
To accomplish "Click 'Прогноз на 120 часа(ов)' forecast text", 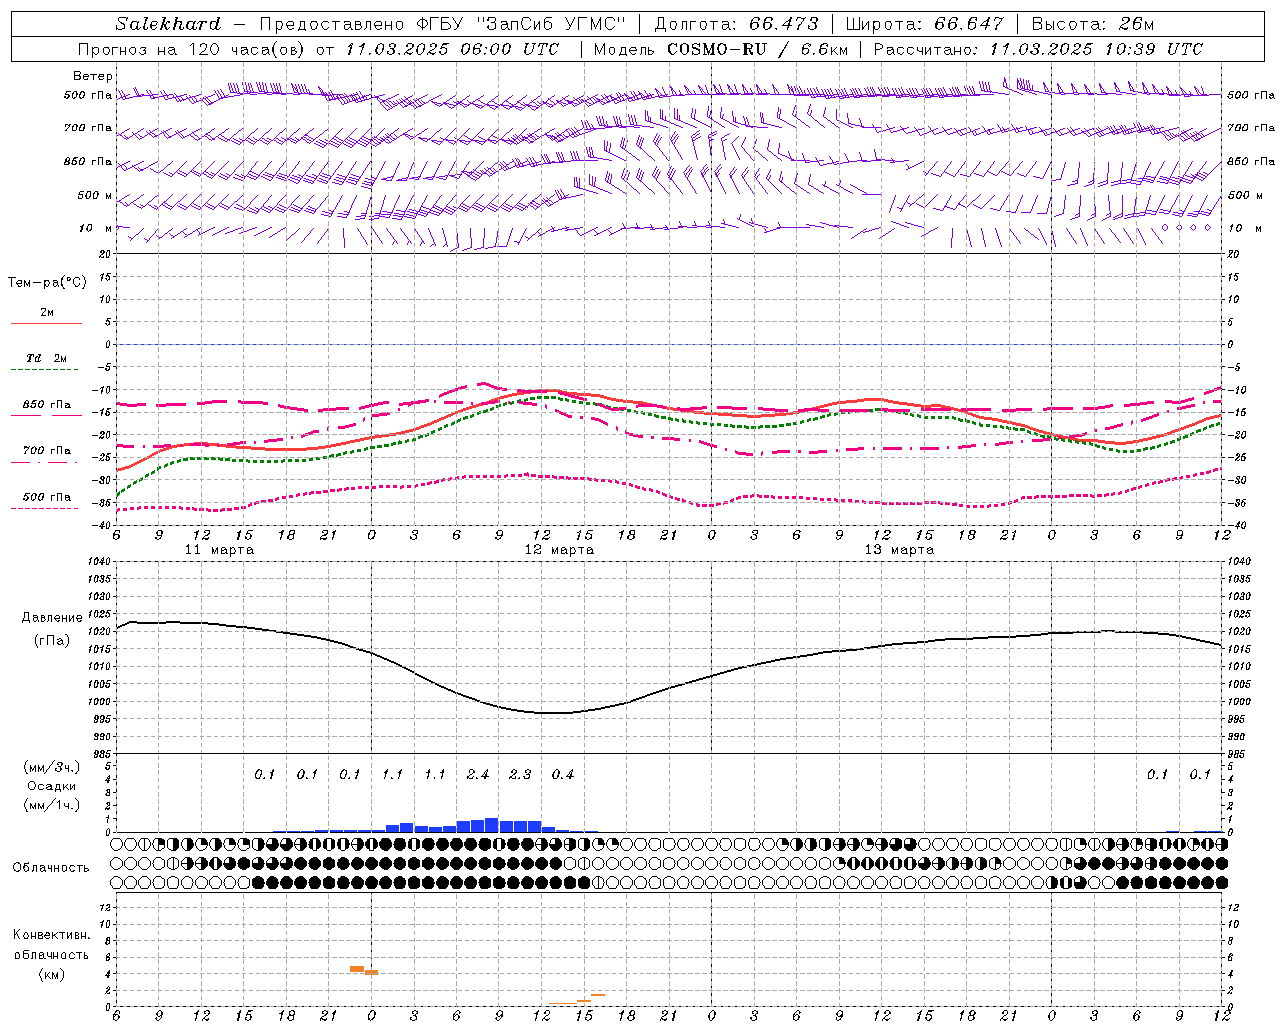I will 193,49.
